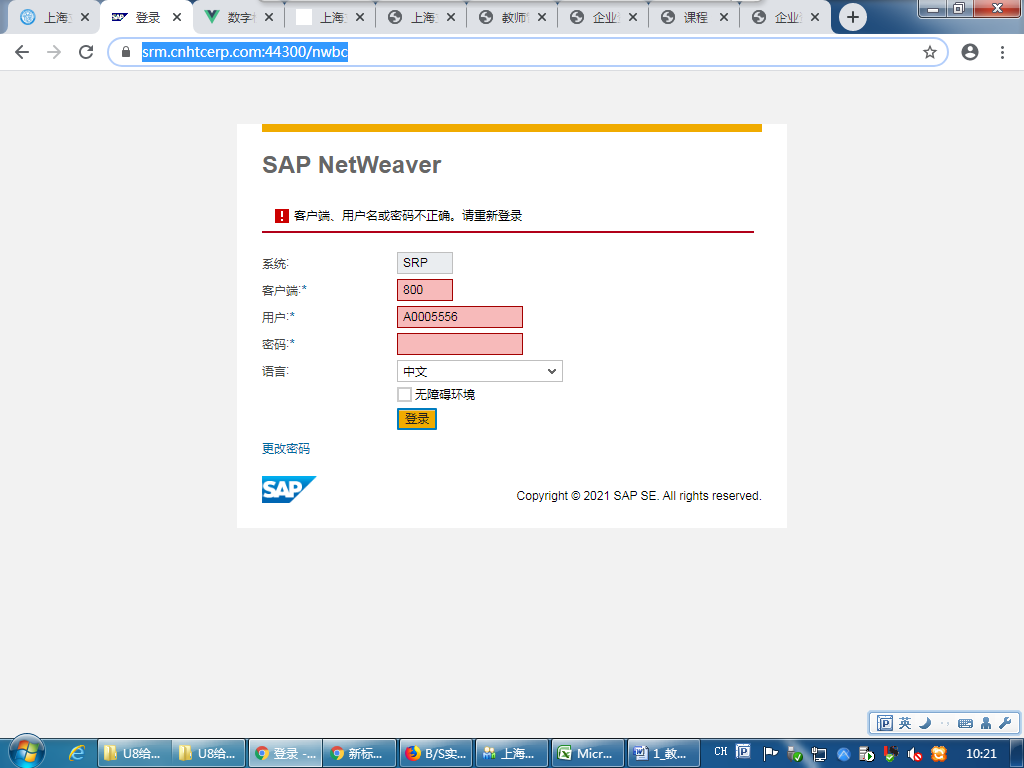This screenshot has width=1024, height=768.
Task: Open the Firefox B/S window in taskbar
Action: [x=435, y=753]
